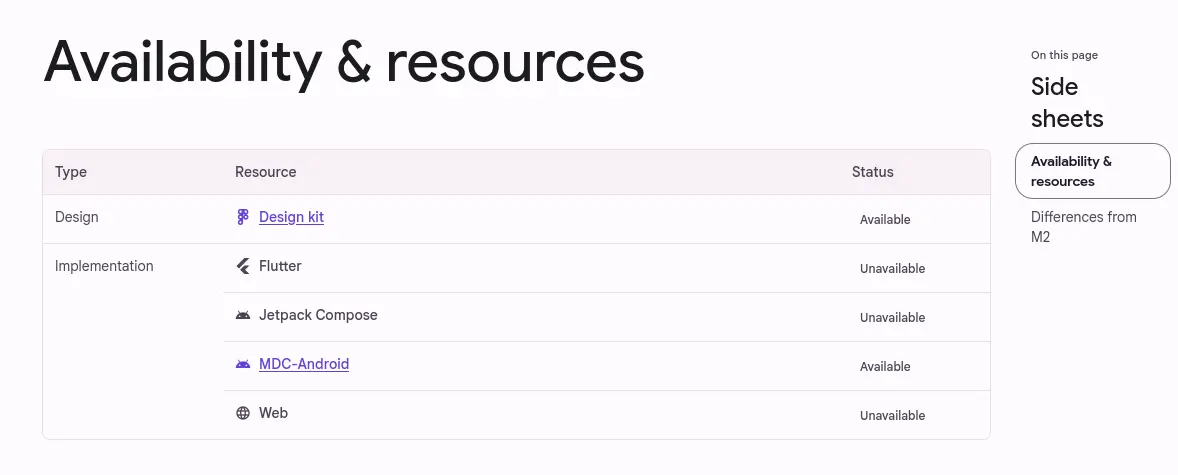
Task: Click the Android icon next to Jetpack Compose
Action: [x=243, y=316]
